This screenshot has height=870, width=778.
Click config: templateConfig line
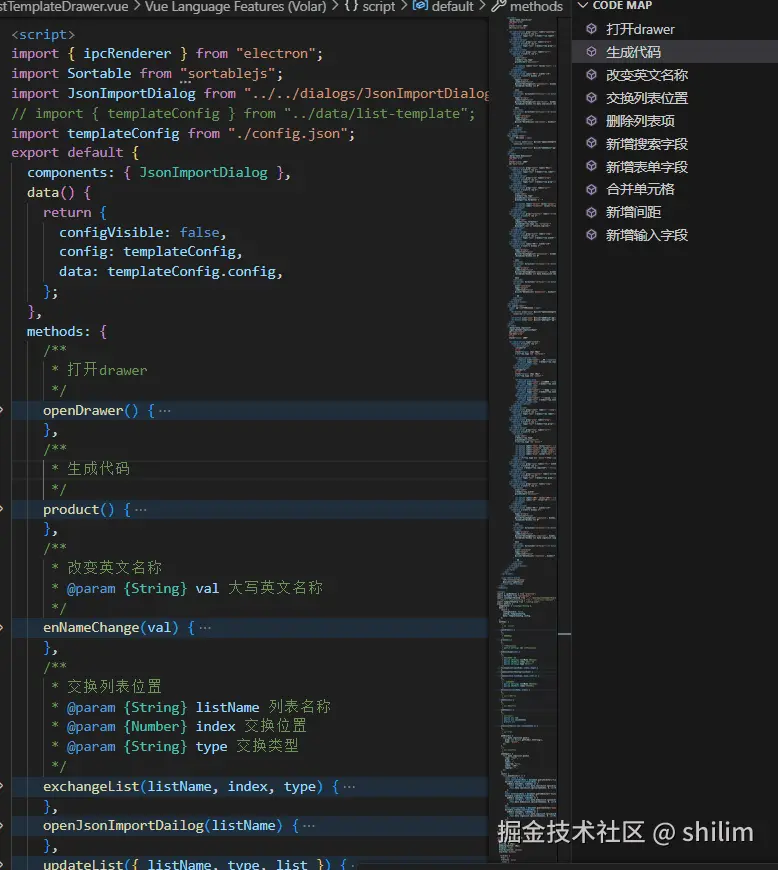151,251
